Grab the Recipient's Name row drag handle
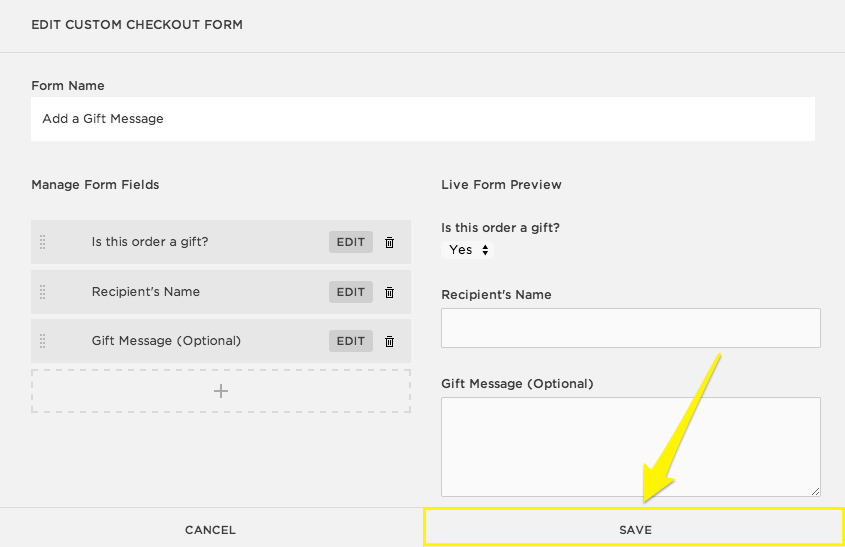This screenshot has height=547, width=845. click(42, 292)
